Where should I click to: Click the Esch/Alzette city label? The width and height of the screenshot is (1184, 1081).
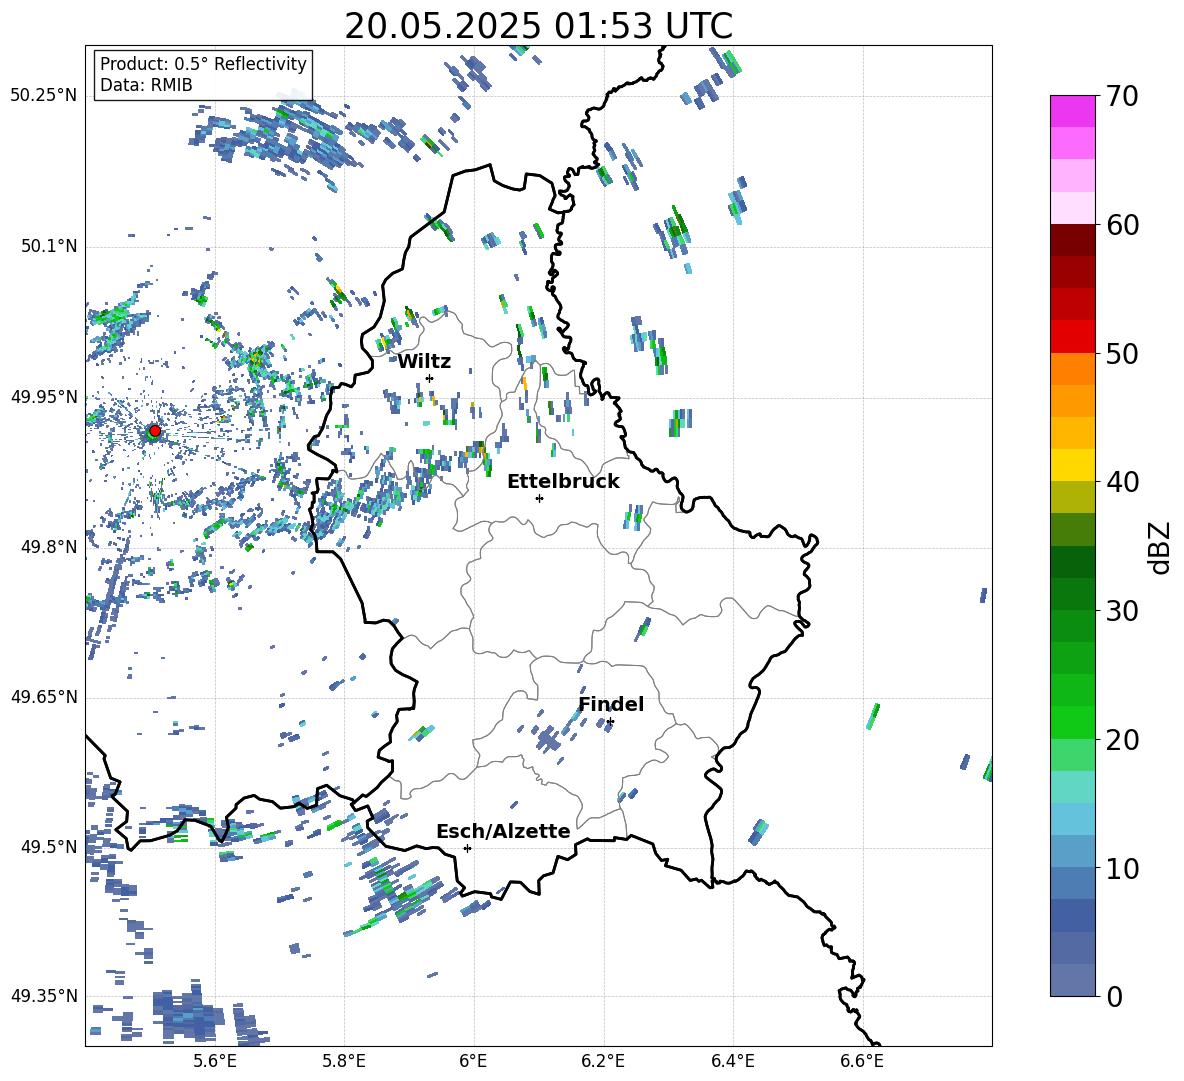tap(503, 831)
